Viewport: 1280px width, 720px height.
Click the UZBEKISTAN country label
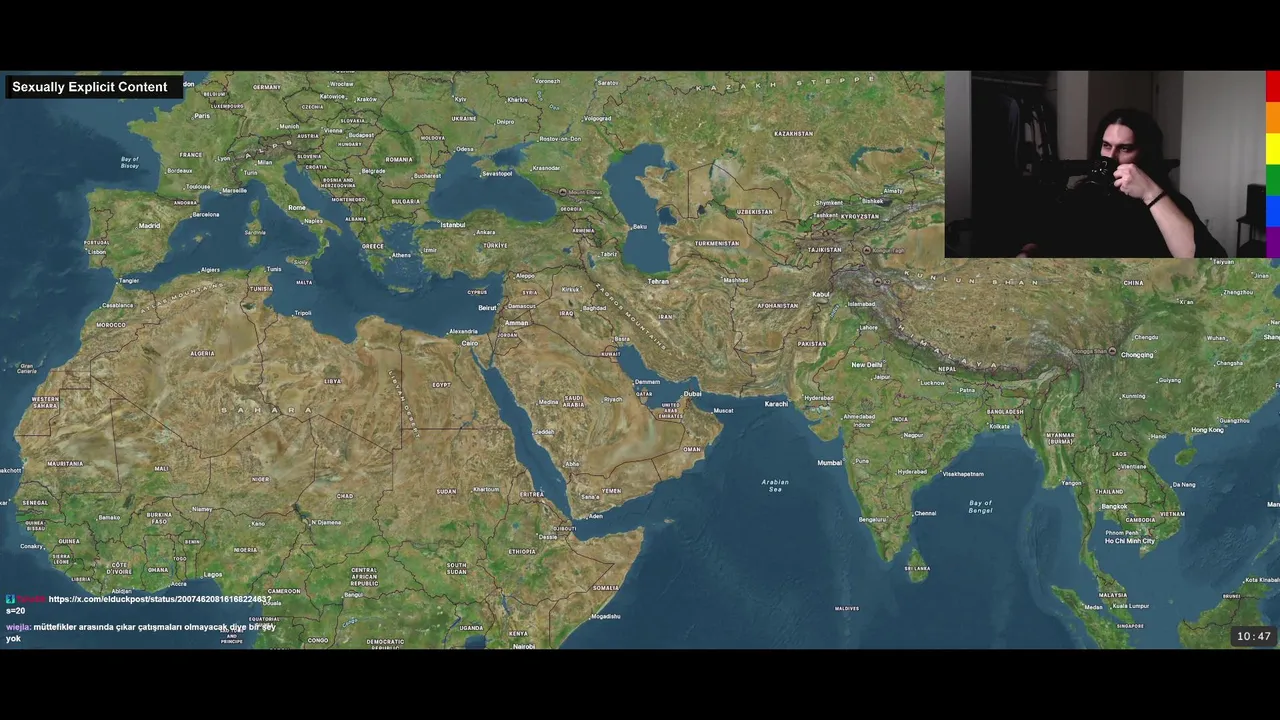point(755,212)
